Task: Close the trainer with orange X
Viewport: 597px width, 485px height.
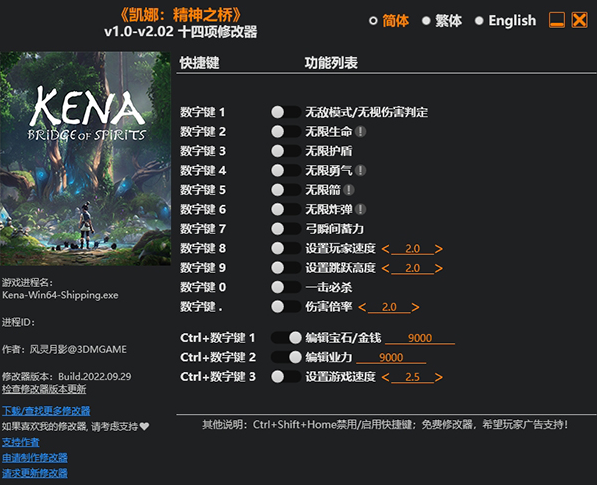Action: pos(579,20)
